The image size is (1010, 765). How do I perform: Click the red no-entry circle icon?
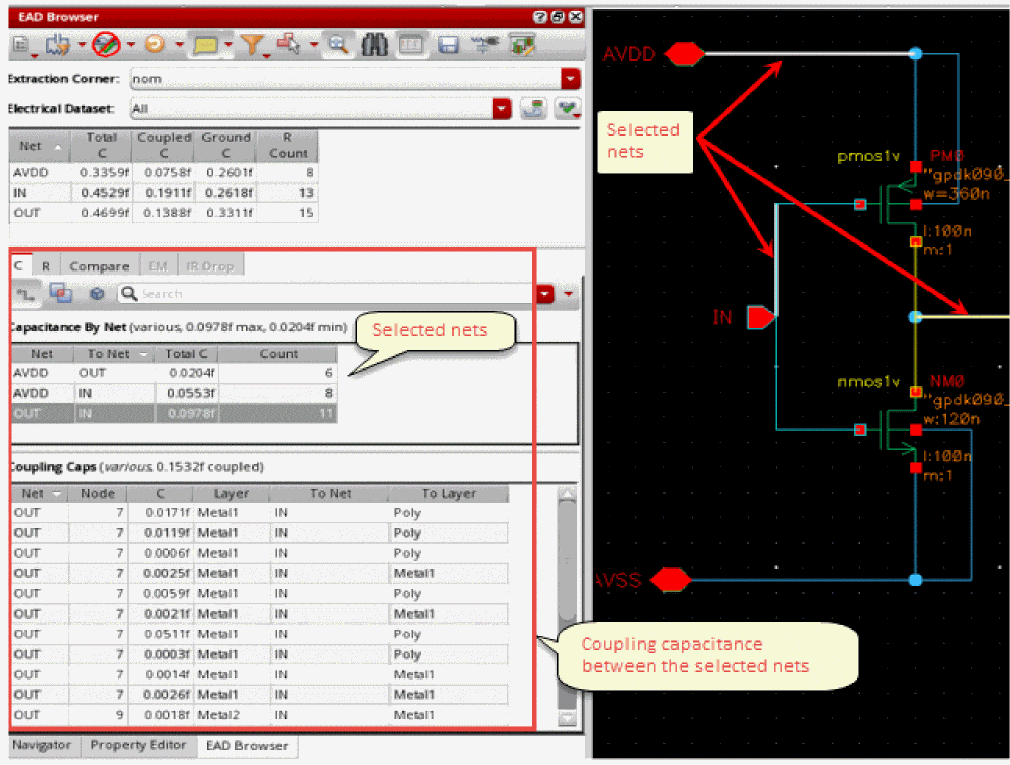[105, 45]
